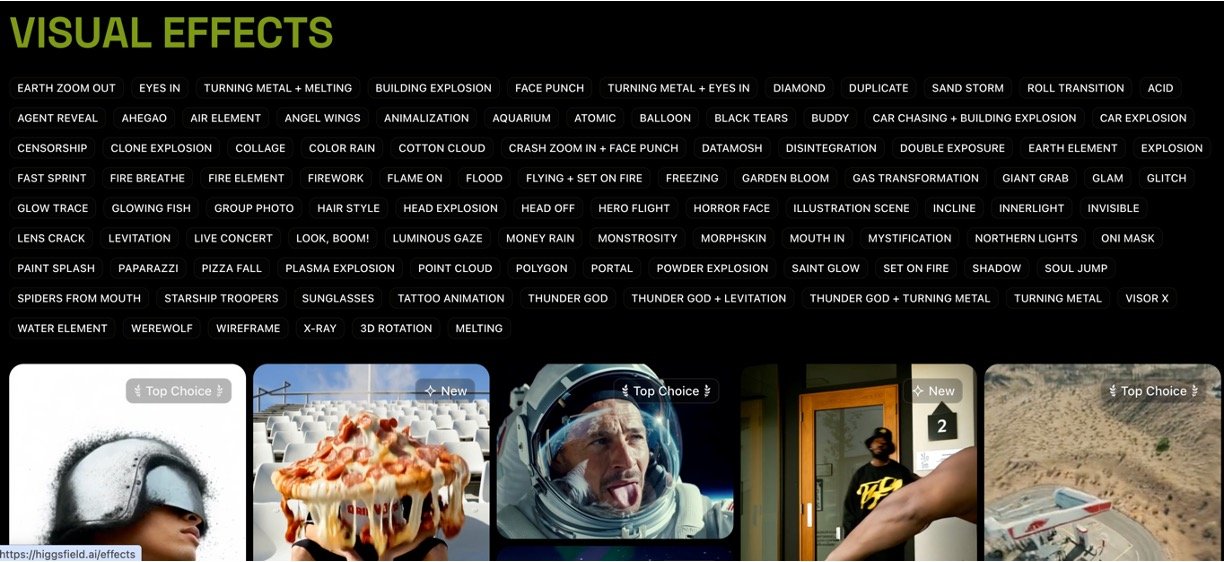The image size is (1224, 562).
Task: Pick the LENS CRACK effect
Action: pos(52,238)
